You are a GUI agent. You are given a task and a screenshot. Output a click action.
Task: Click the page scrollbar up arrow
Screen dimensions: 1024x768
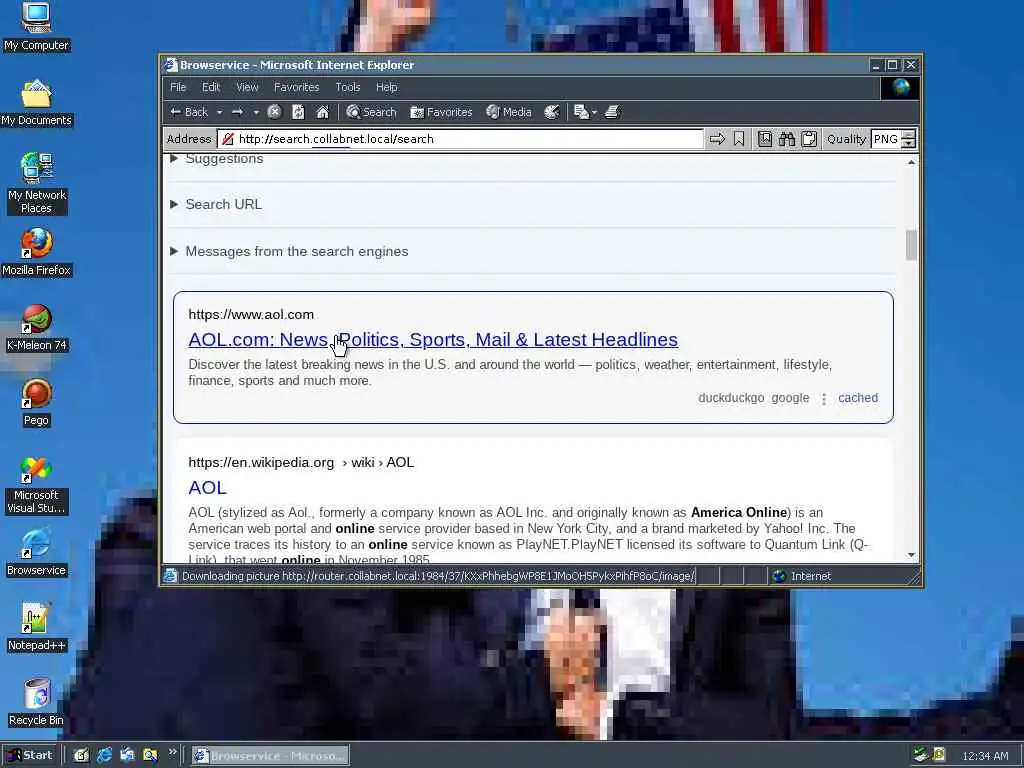tap(911, 161)
